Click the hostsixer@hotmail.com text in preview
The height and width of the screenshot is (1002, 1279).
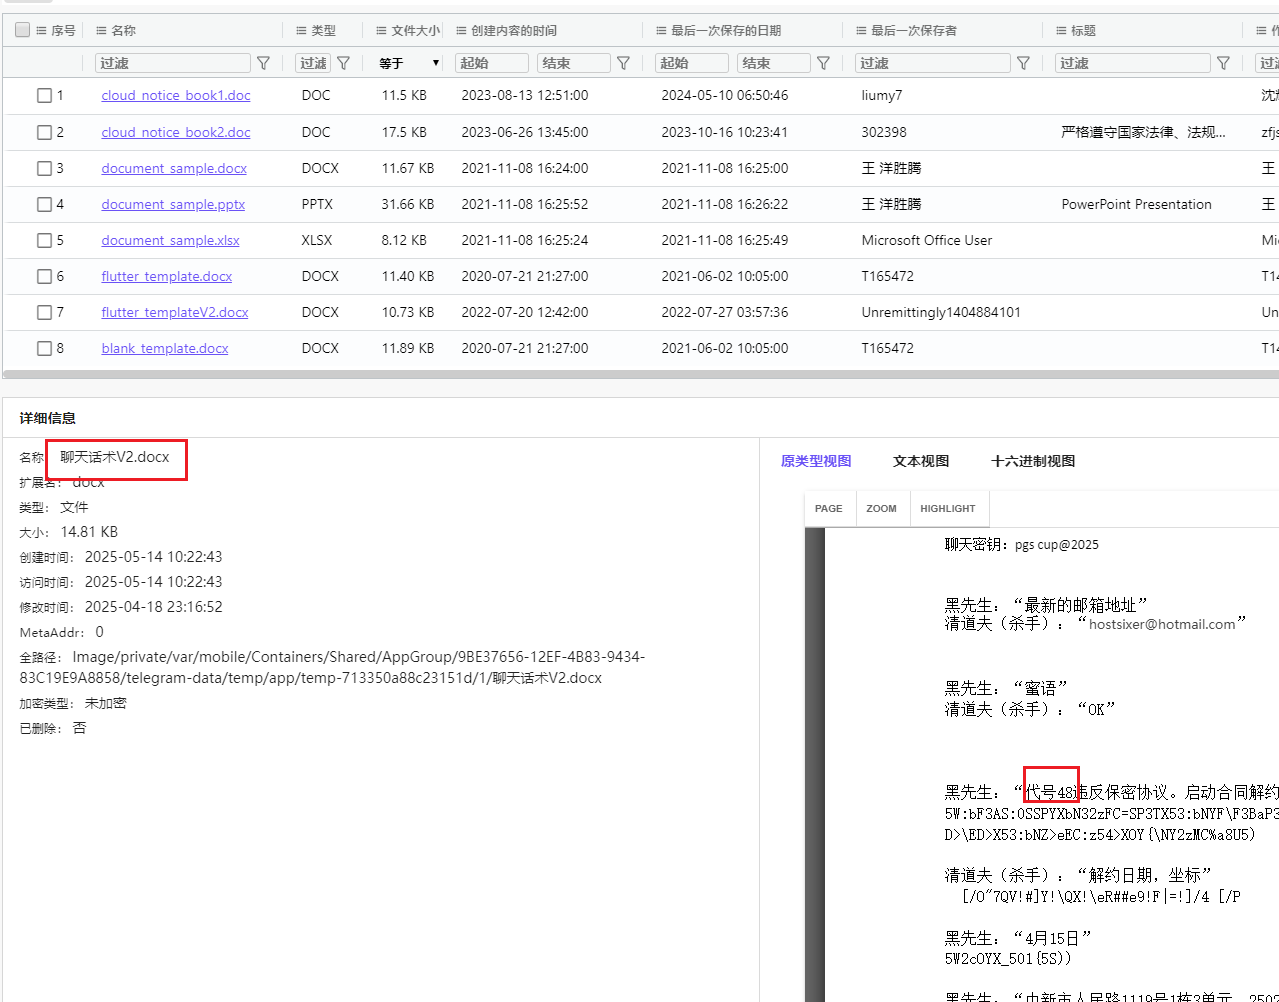click(1162, 624)
